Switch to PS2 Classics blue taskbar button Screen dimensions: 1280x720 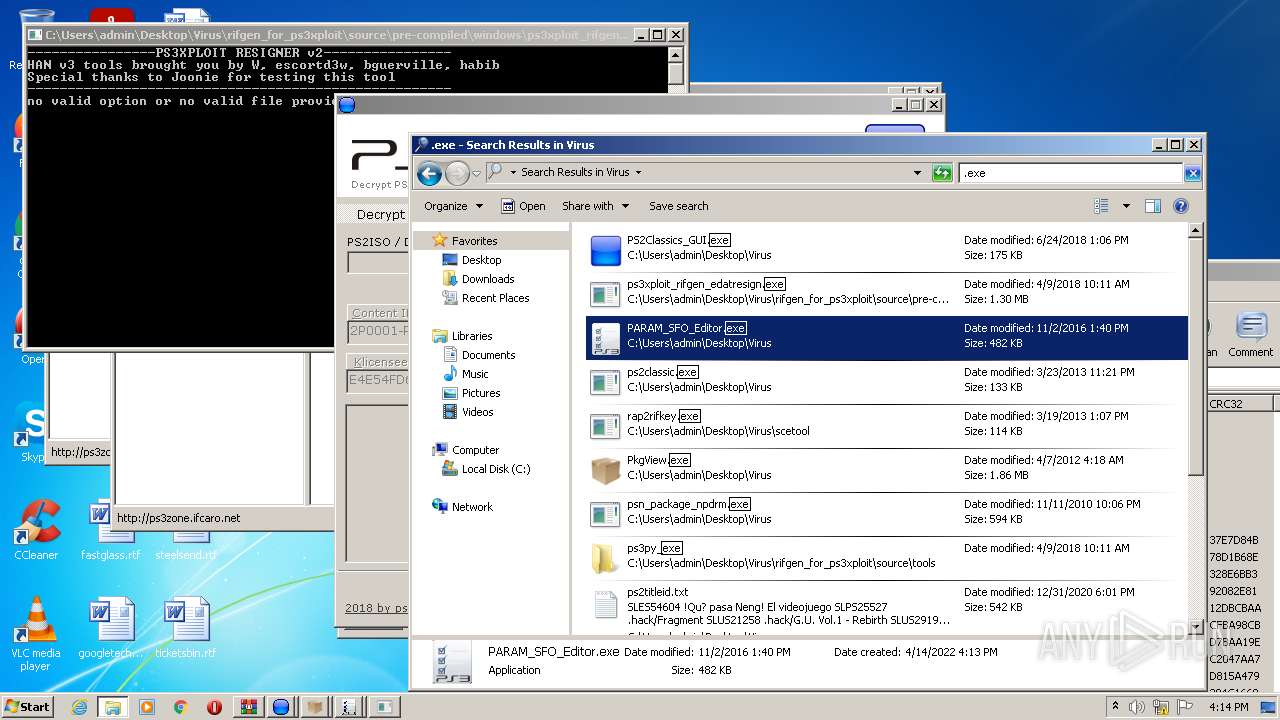coord(282,707)
